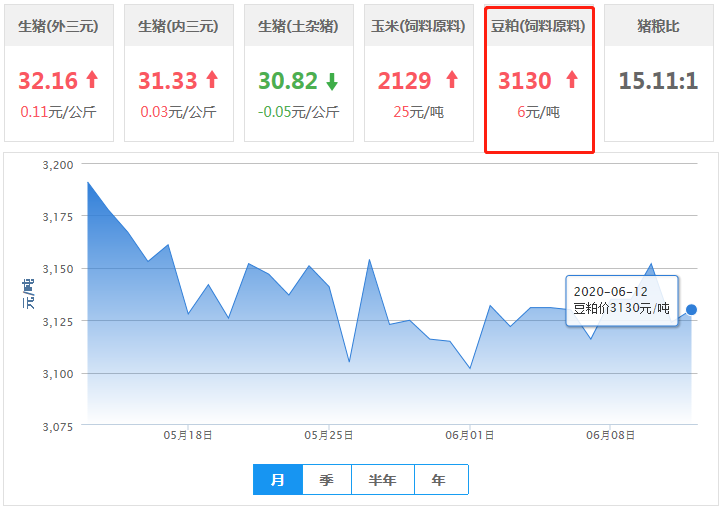Choose the 豆粕(饲料原料) card title
Image resolution: width=724 pixels, height=512 pixels.
click(539, 26)
